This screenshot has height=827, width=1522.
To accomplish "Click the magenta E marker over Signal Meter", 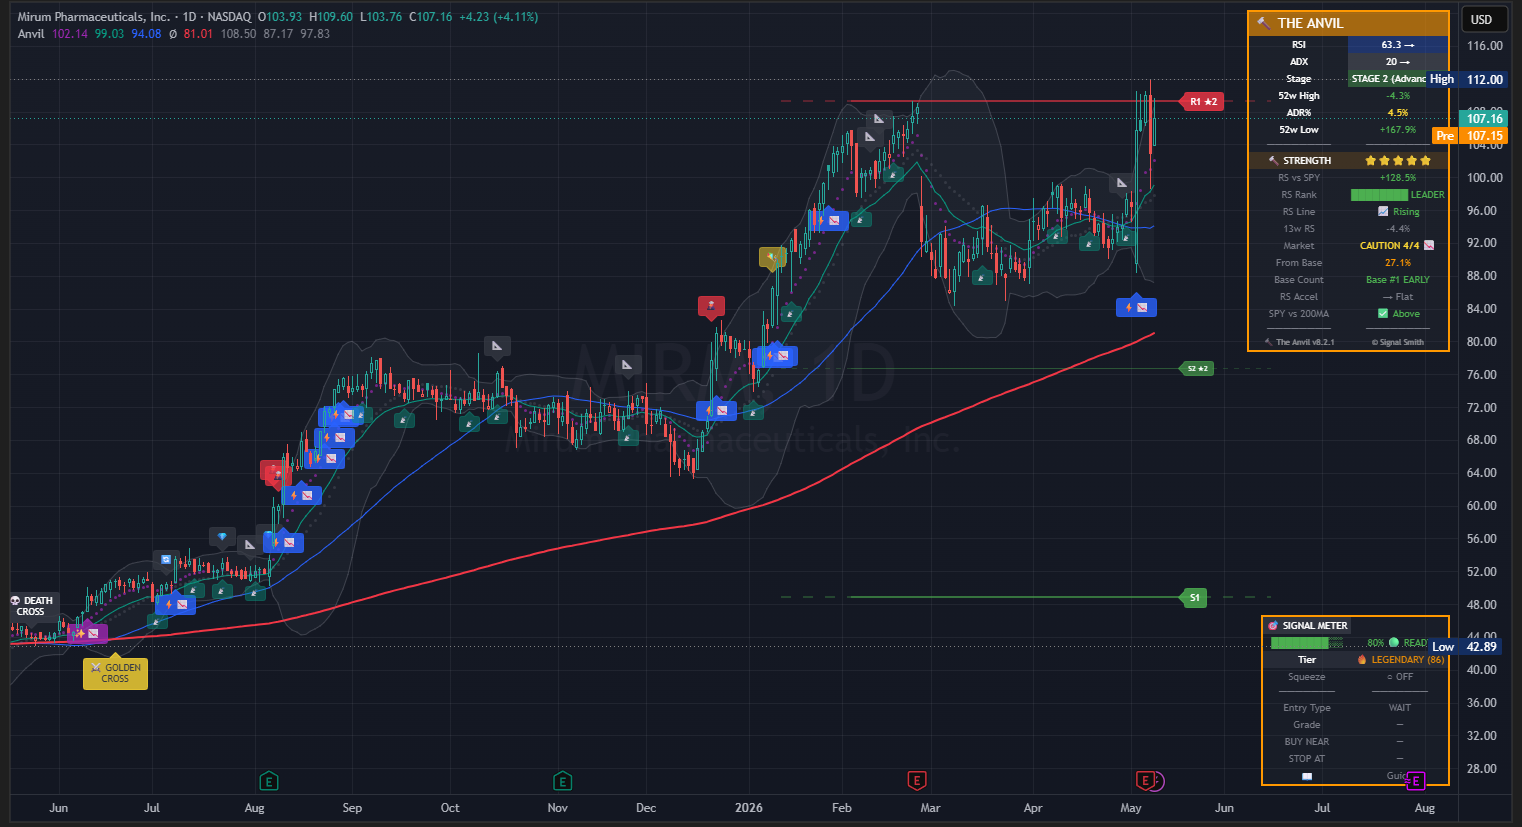I will (1415, 781).
